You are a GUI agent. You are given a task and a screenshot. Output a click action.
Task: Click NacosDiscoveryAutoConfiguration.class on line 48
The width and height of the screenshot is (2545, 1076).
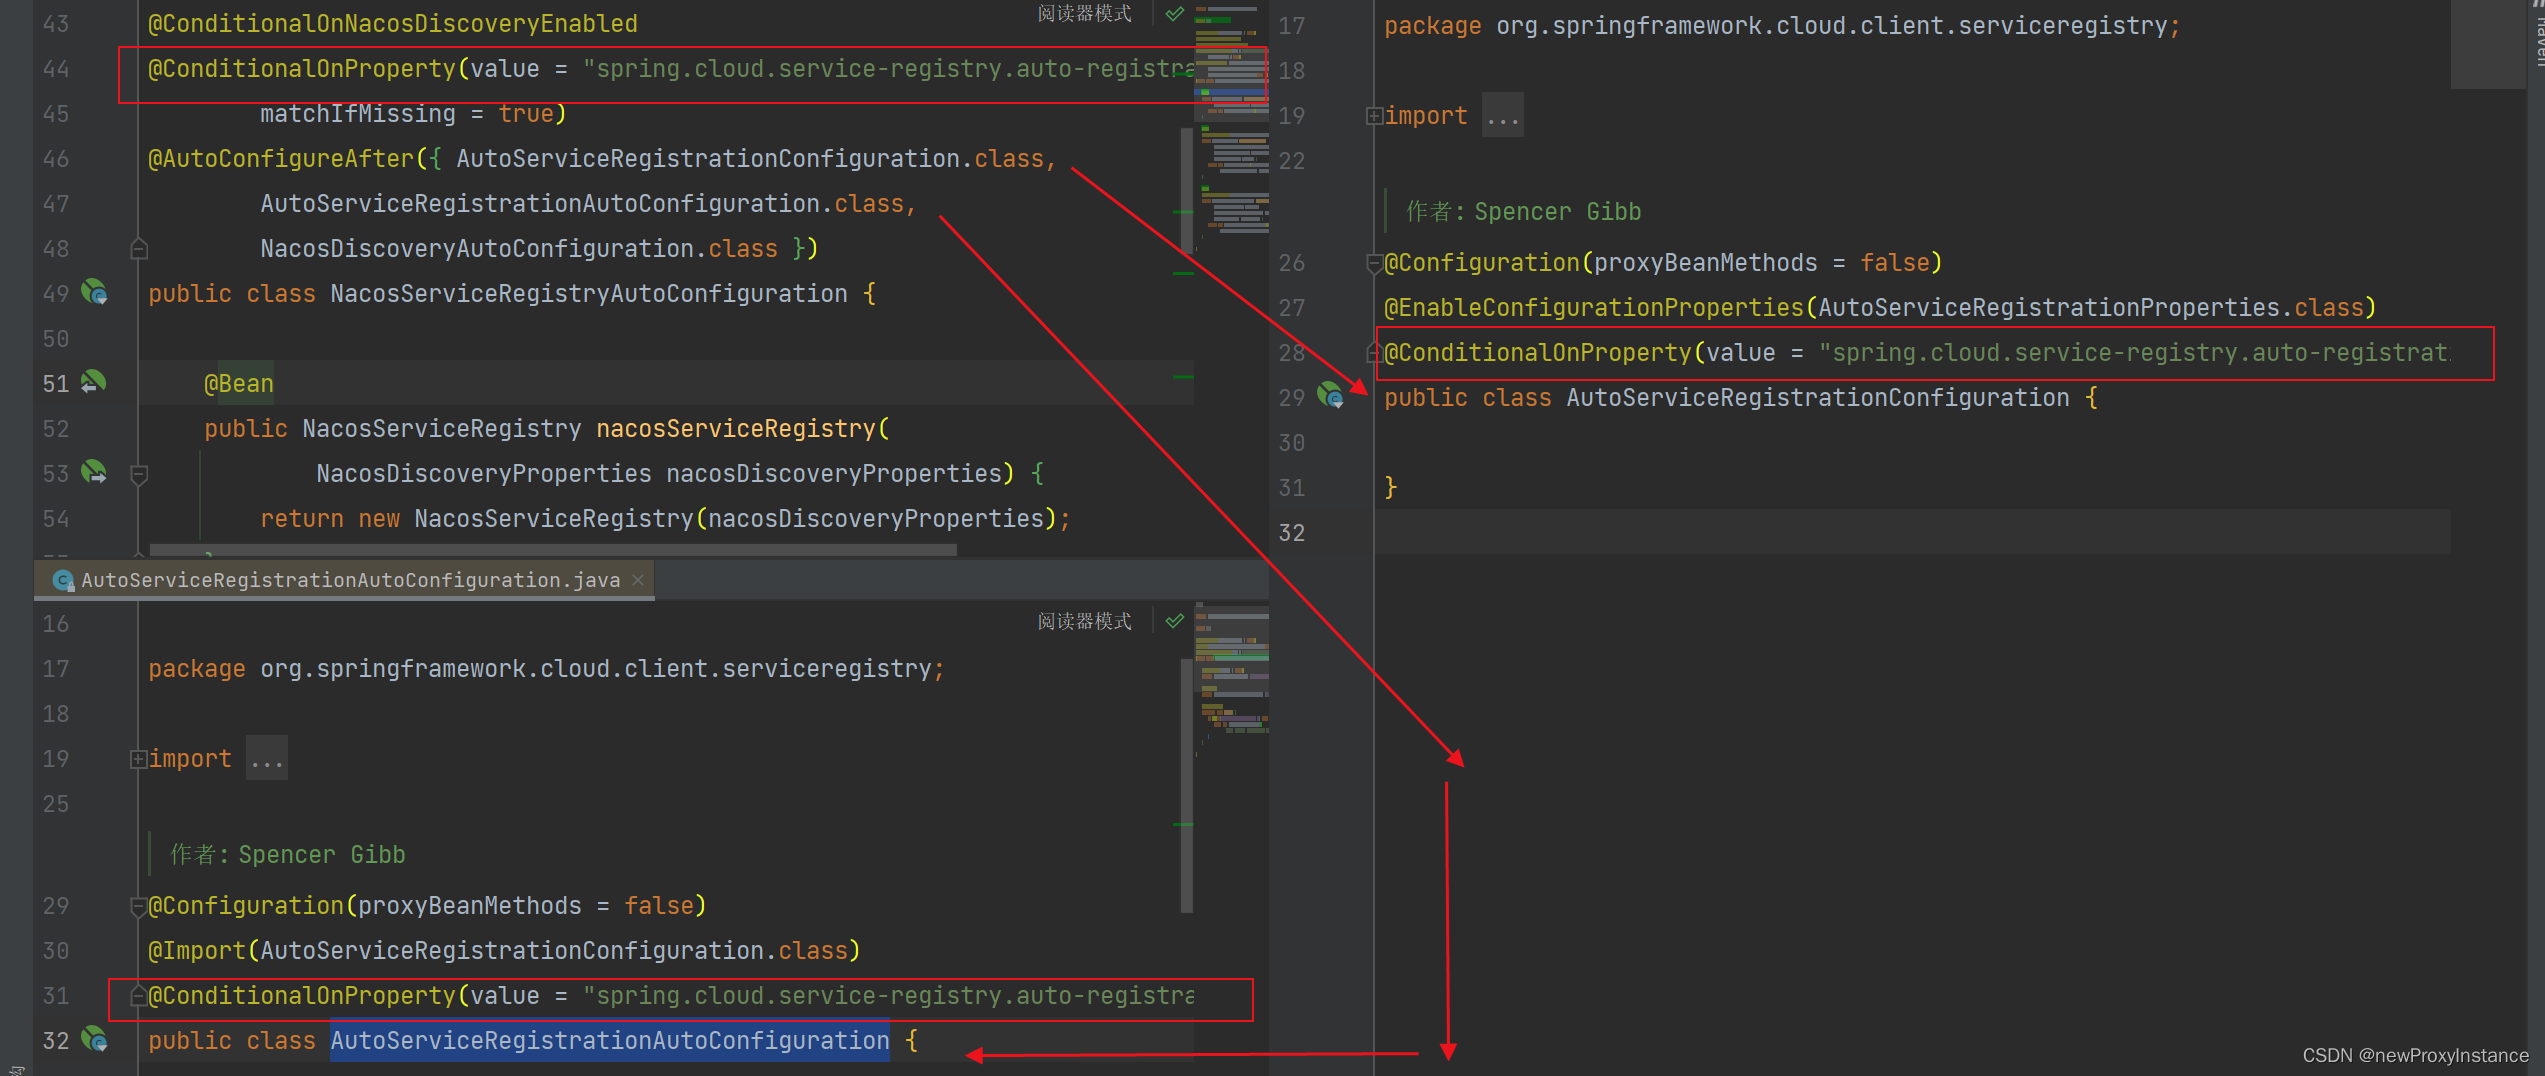coord(519,248)
